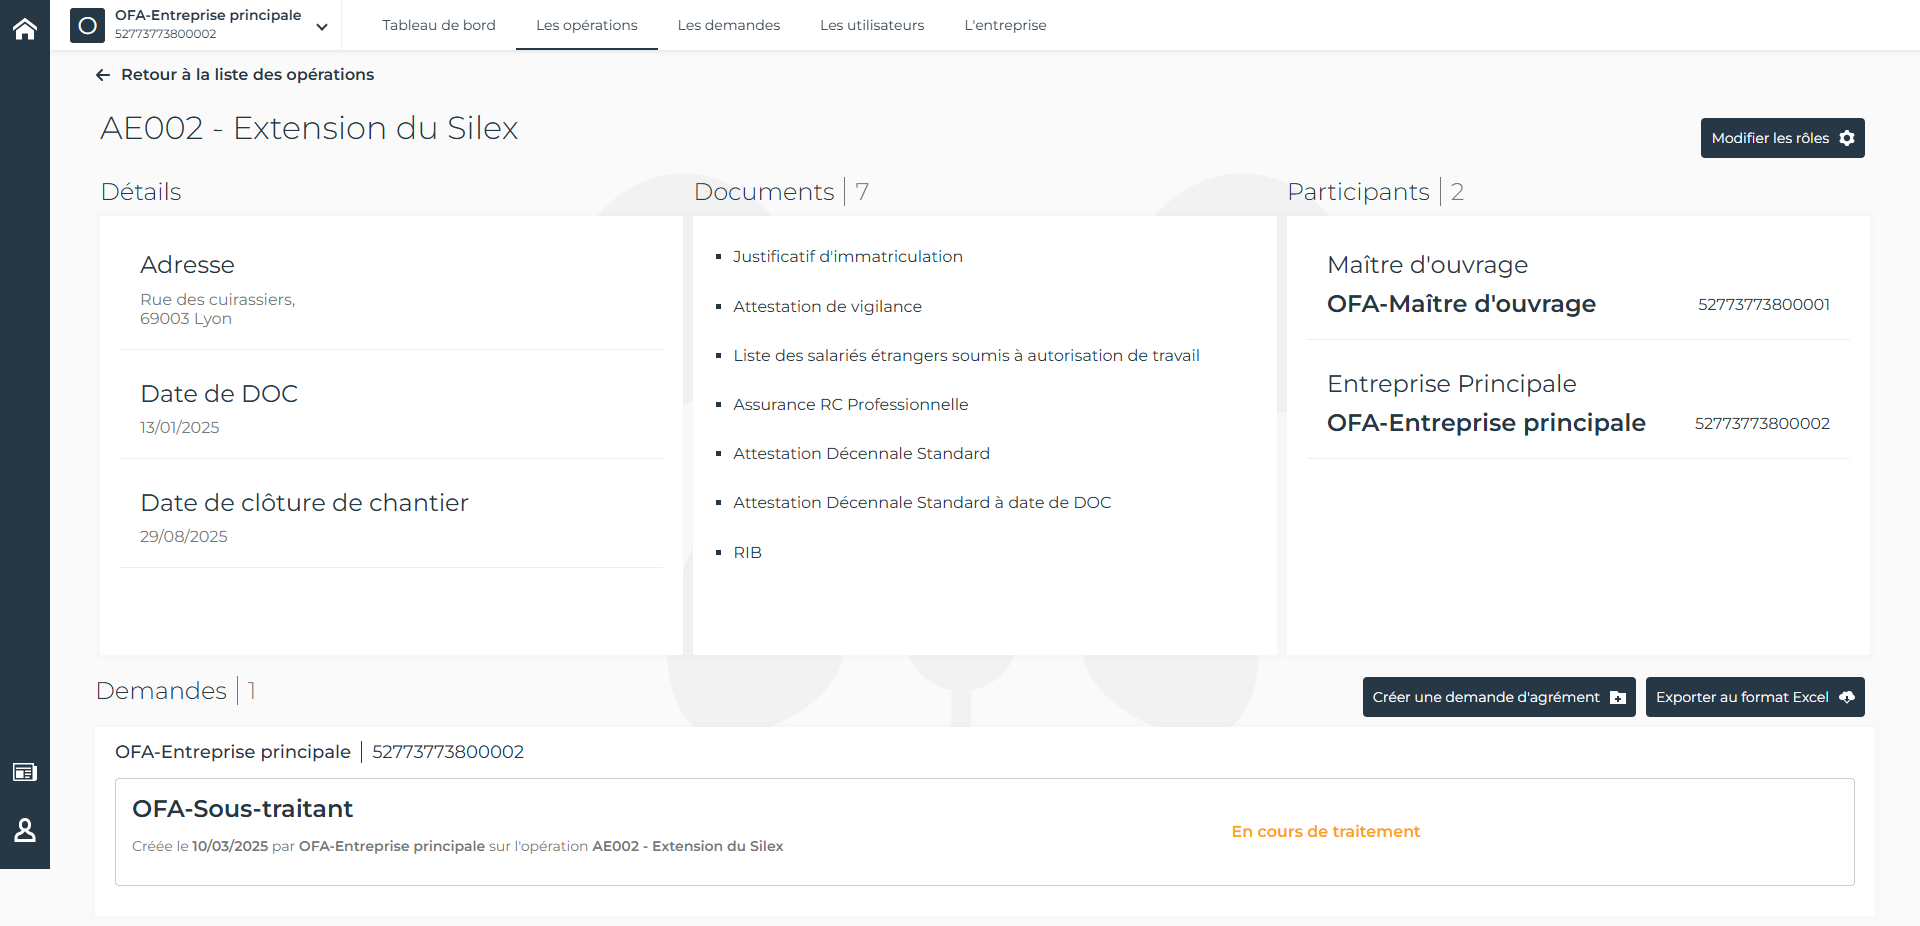Open the news panel icon in the sidebar
Viewport: 1920px width, 926px height.
coord(24,772)
